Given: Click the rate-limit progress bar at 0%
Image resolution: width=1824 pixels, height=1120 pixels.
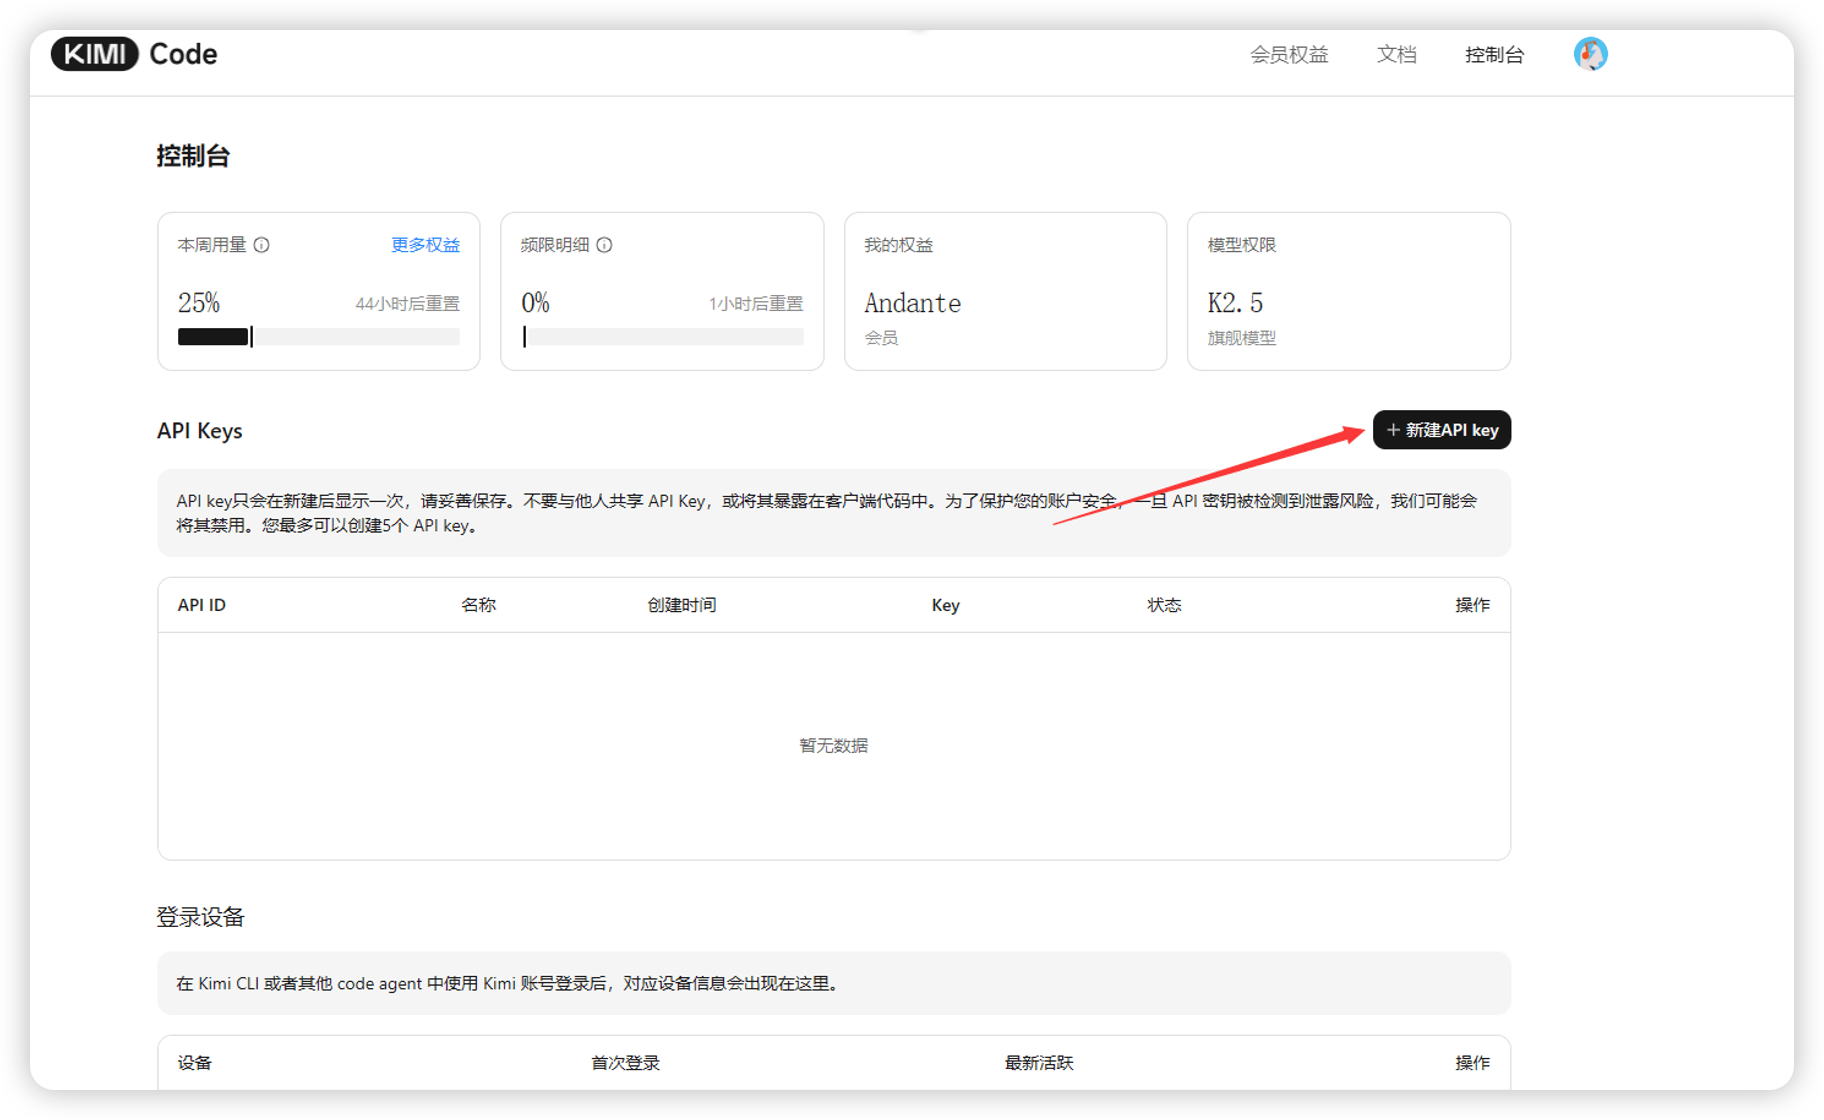Looking at the screenshot, I should point(662,337).
